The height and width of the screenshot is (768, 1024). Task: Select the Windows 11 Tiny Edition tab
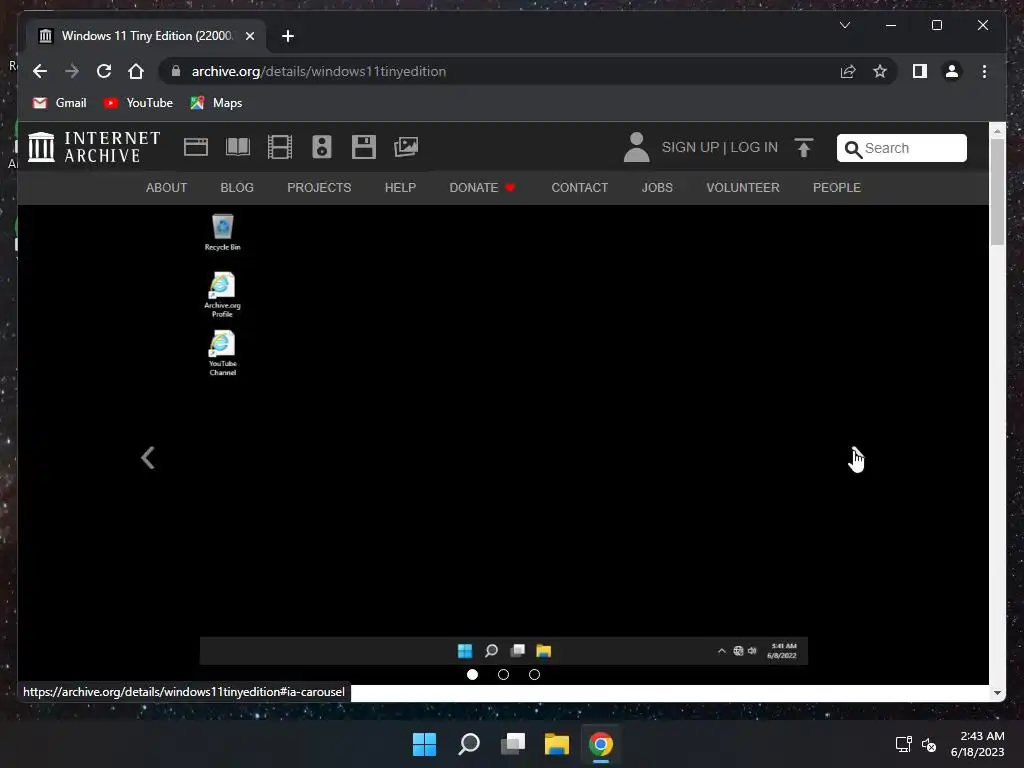click(146, 36)
